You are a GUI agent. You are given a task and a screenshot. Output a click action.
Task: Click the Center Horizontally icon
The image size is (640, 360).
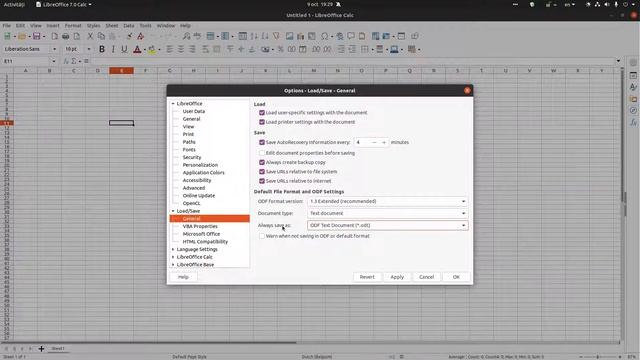(181, 49)
